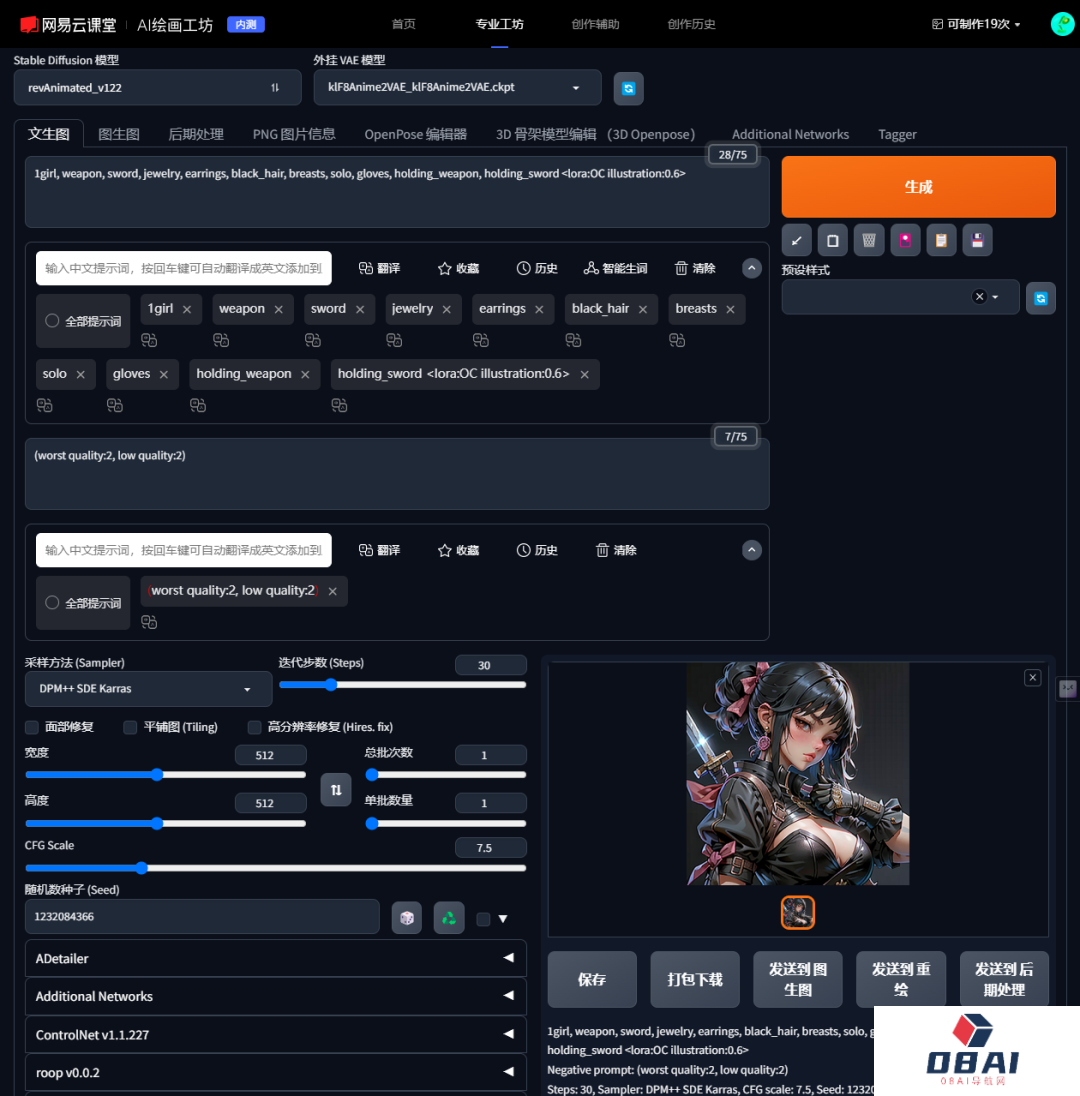Open the 外挂 VAE 模型 dropdown
The width and height of the screenshot is (1080, 1096).
457,88
